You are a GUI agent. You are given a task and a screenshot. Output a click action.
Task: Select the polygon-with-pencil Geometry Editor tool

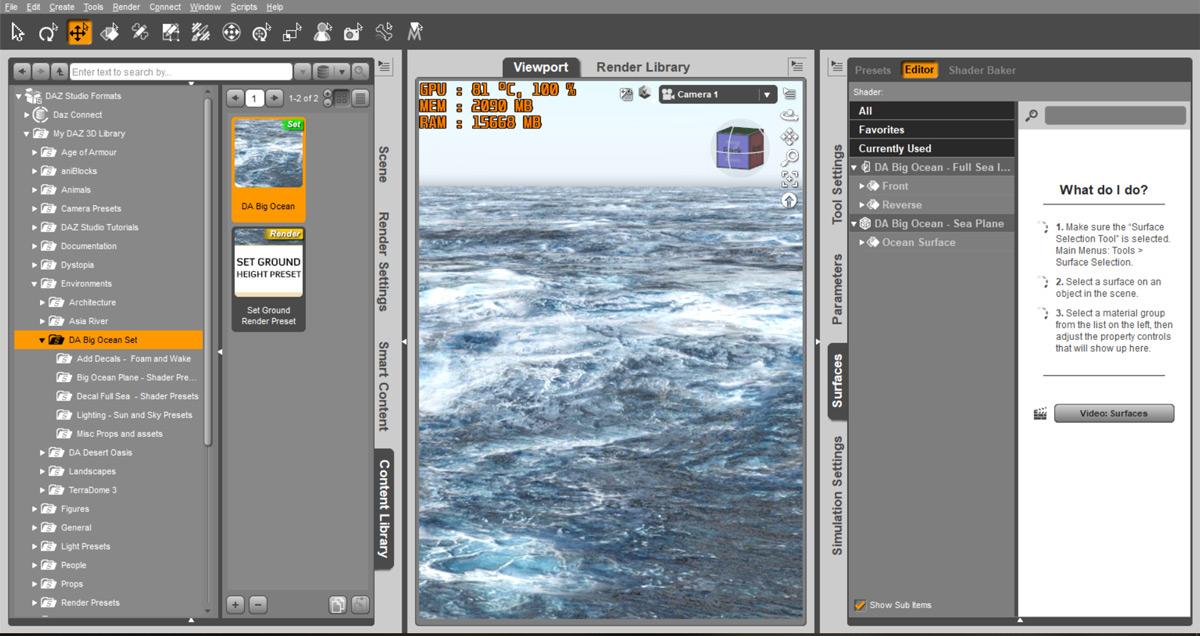point(171,32)
